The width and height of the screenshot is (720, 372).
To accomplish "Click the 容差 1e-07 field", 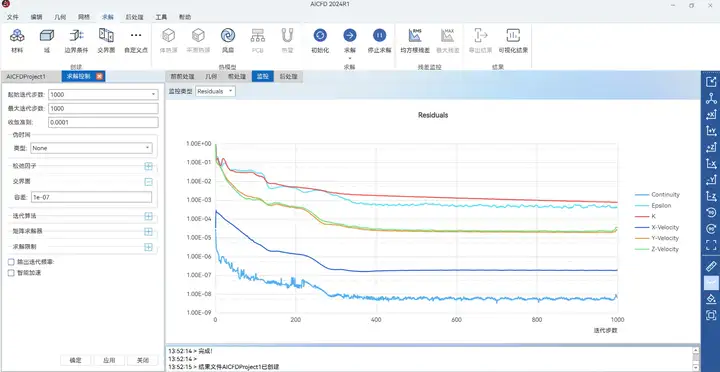I will [91, 197].
